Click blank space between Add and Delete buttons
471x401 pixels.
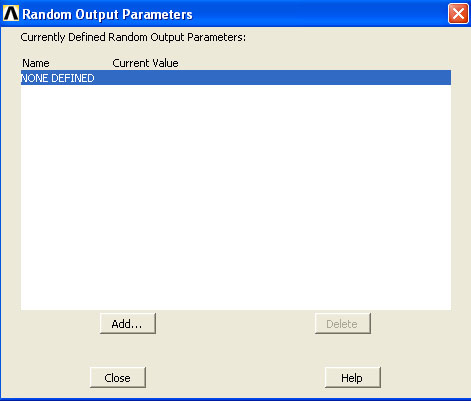[x=235, y=323]
